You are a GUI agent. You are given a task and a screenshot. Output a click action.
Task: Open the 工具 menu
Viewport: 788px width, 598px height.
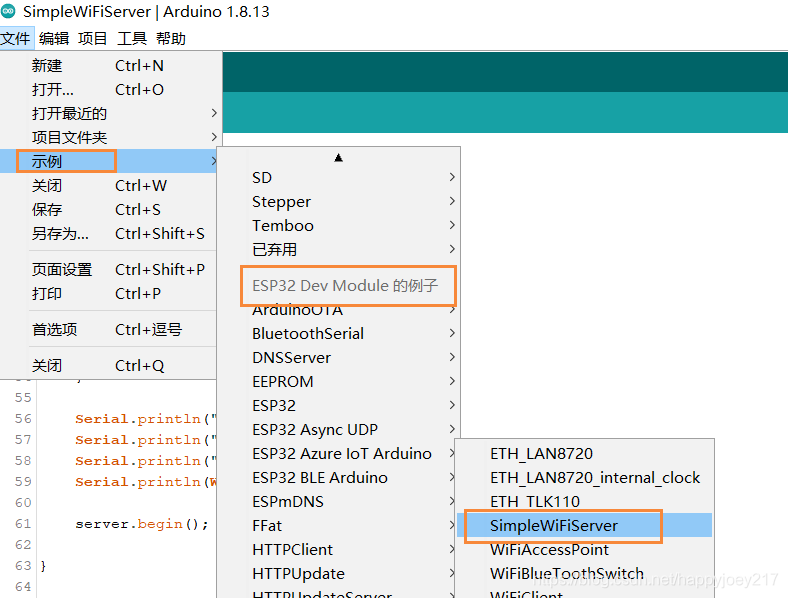132,39
